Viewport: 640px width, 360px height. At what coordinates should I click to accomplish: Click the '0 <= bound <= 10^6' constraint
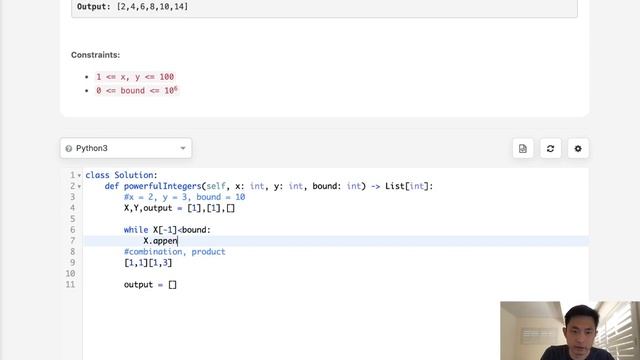click(x=137, y=90)
